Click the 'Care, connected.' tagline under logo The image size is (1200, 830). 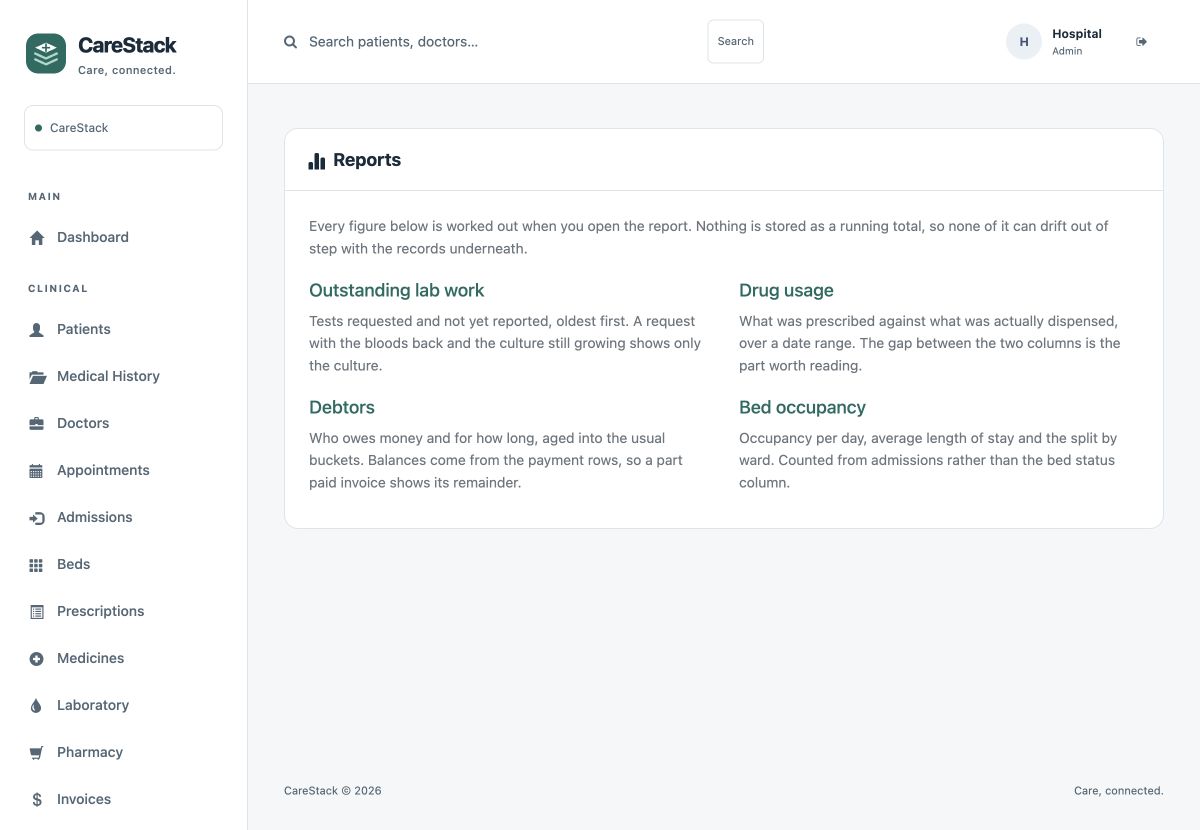point(127,71)
